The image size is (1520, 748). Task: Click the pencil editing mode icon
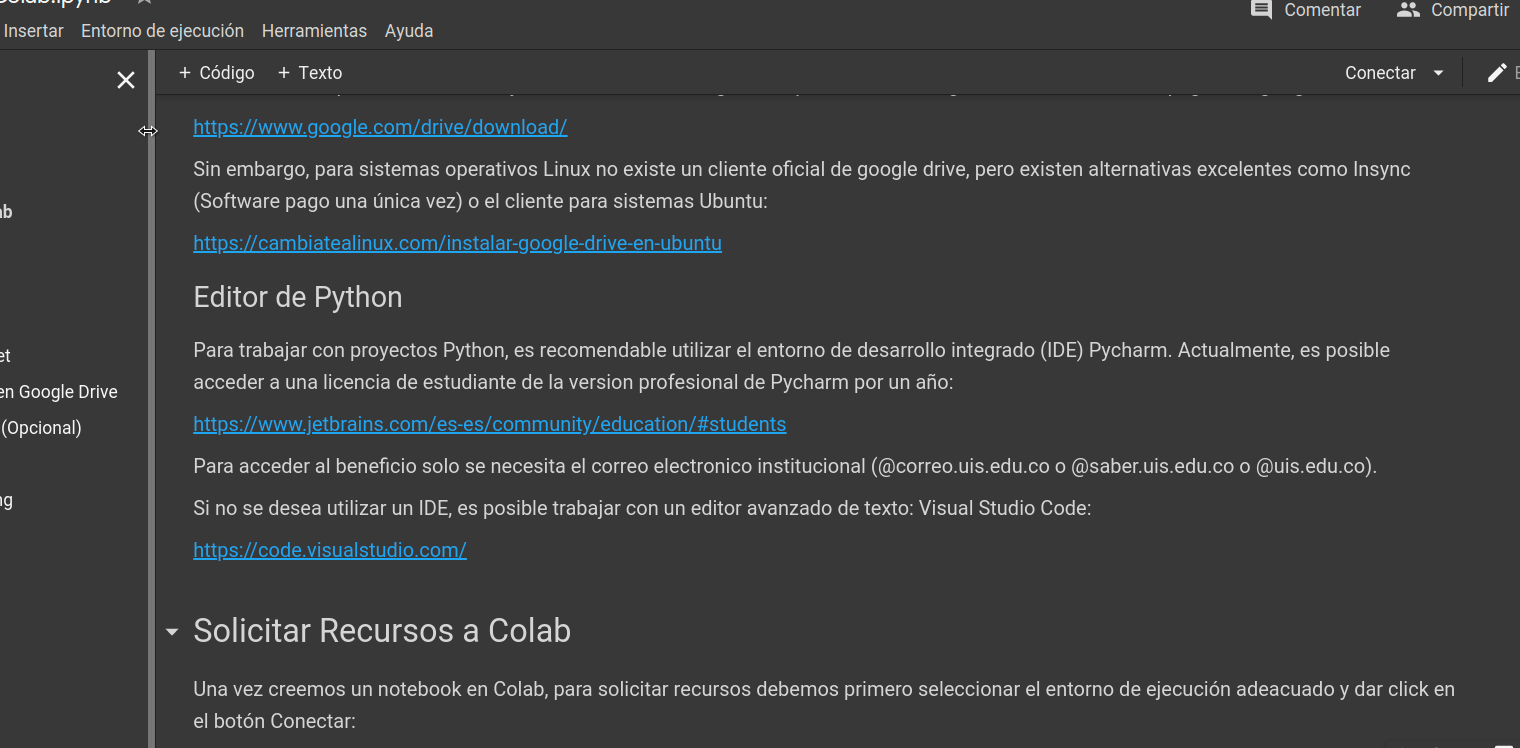point(1497,73)
